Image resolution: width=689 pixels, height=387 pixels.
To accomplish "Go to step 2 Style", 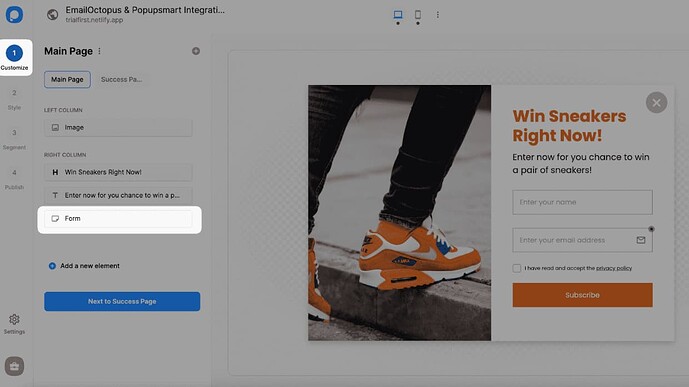I will [x=14, y=100].
